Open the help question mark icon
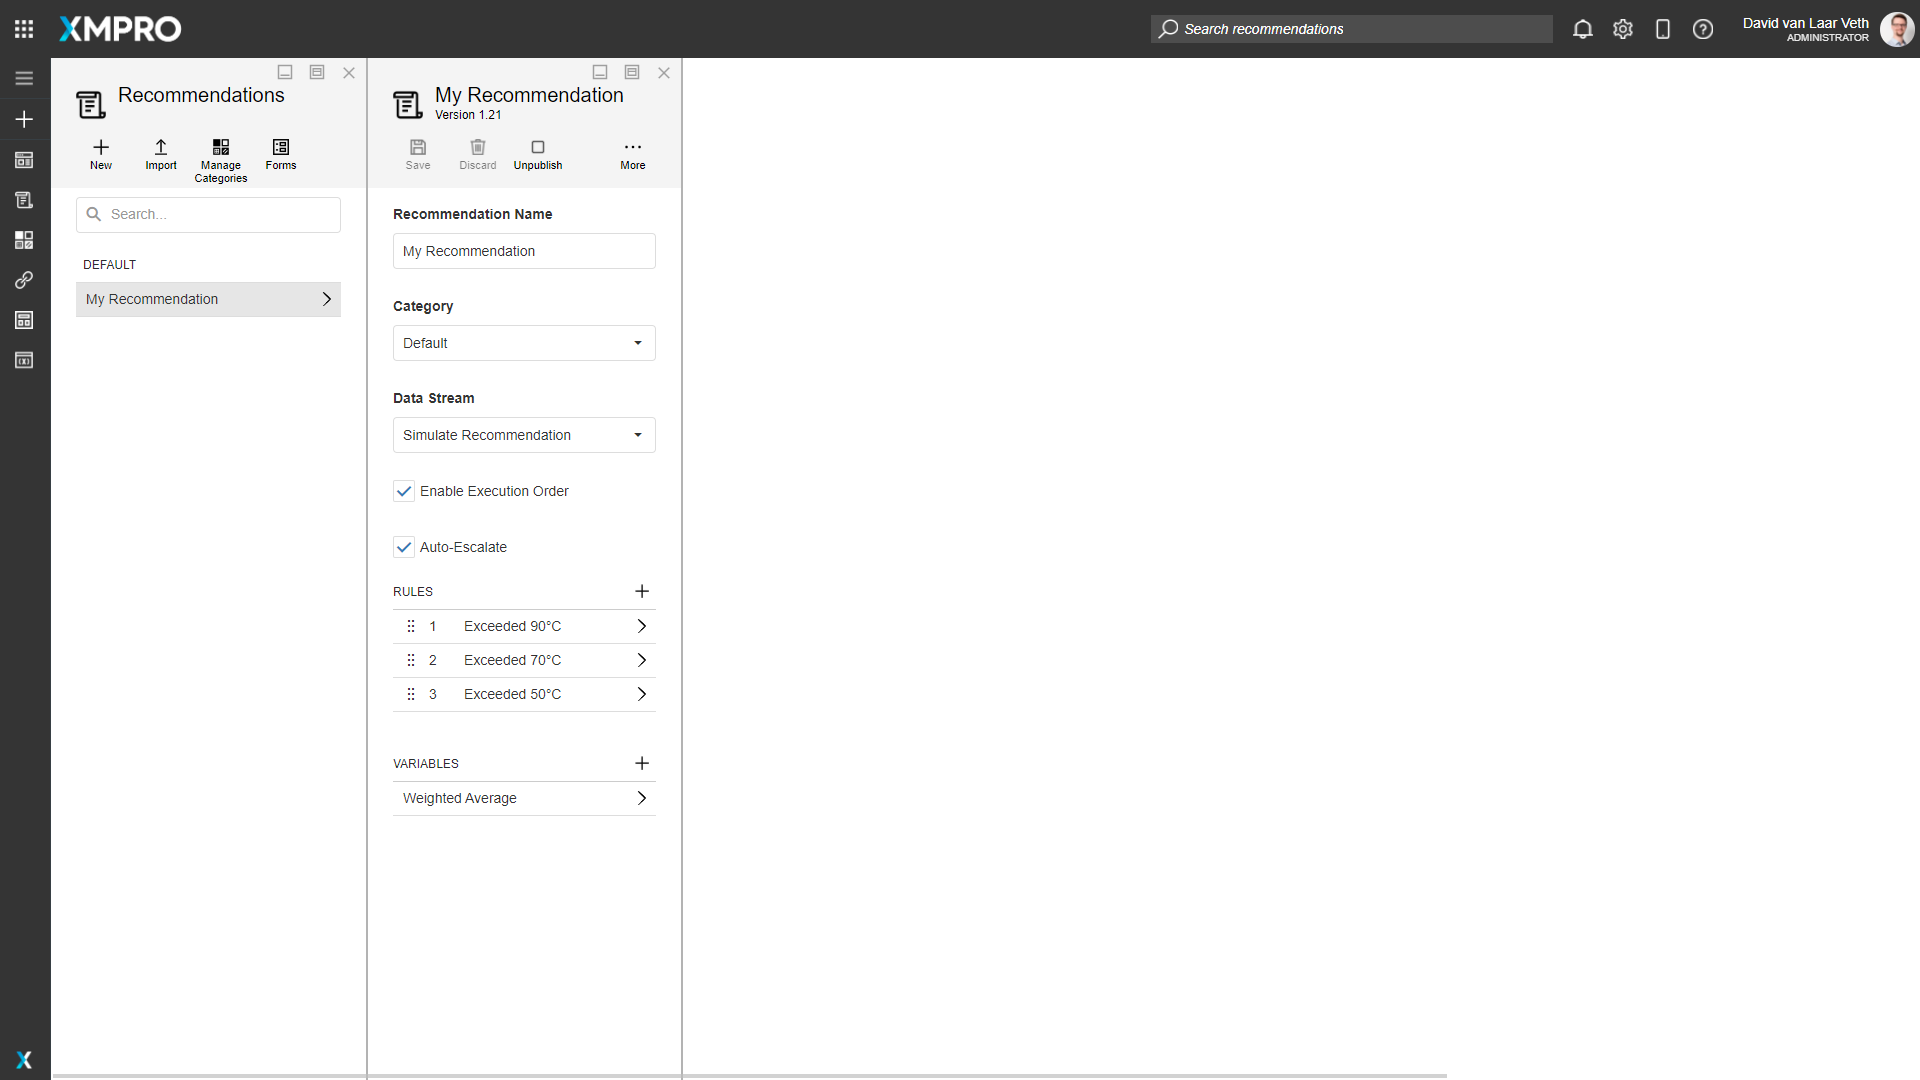This screenshot has width=1920, height=1080. pyautogui.click(x=1703, y=29)
